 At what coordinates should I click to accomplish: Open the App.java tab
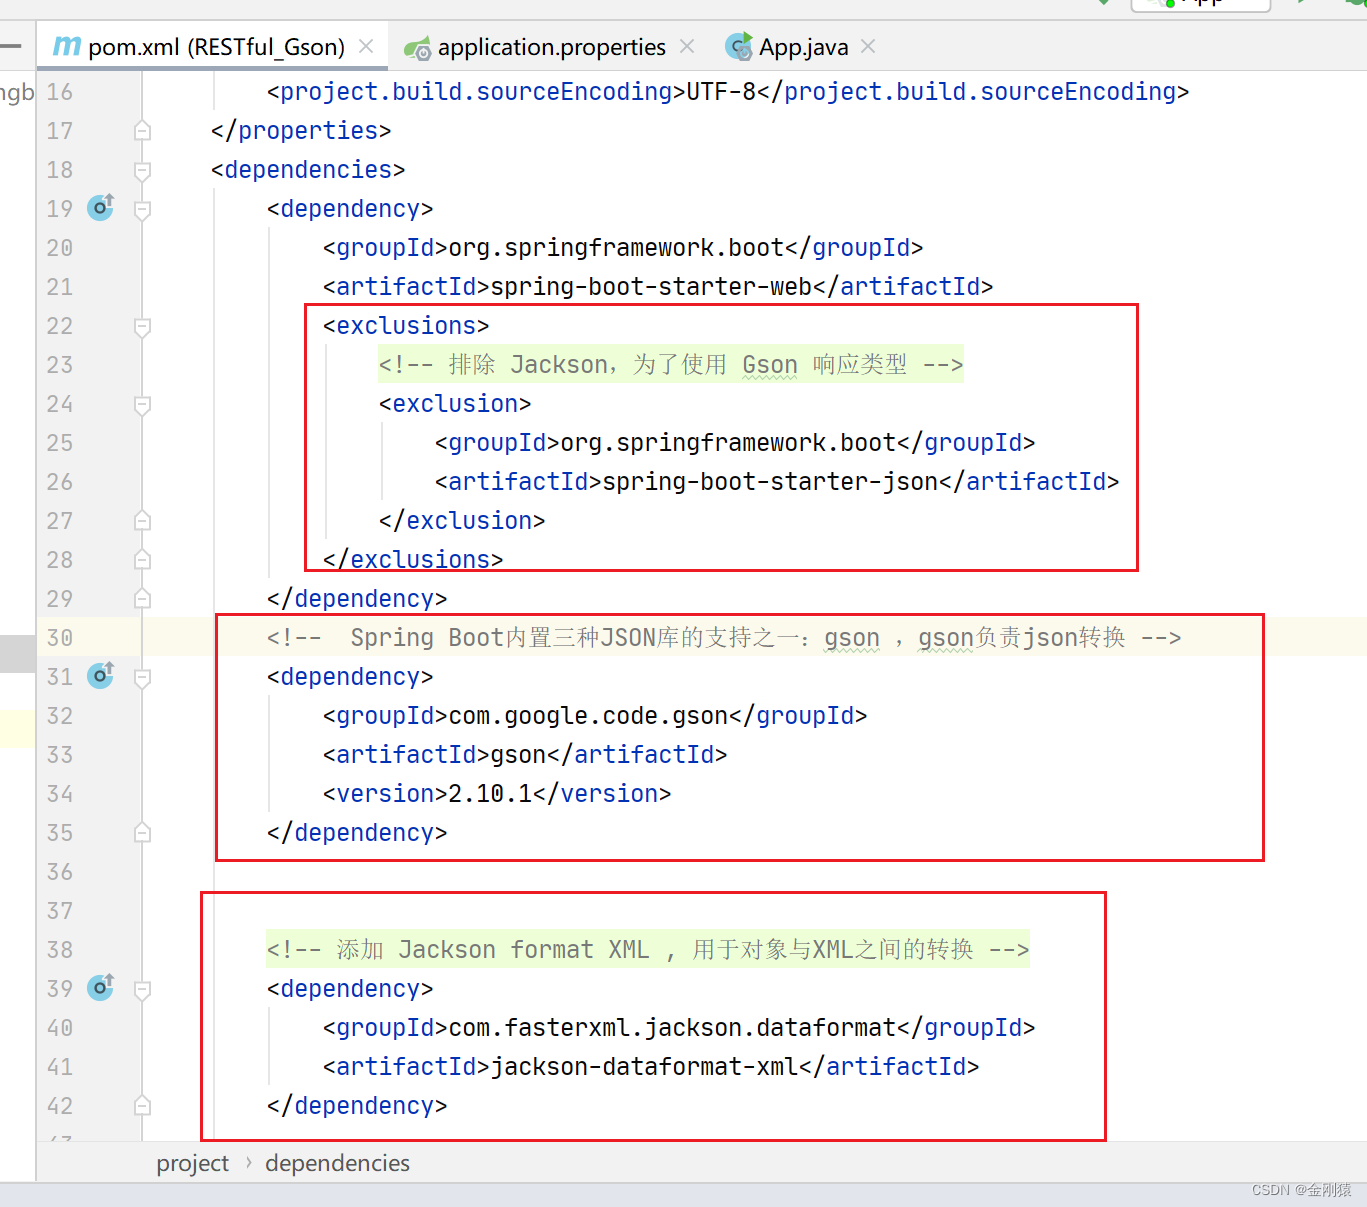(803, 47)
